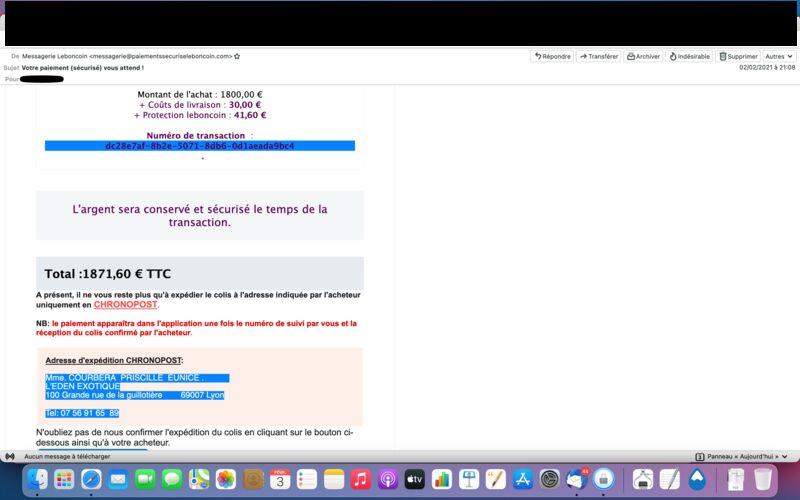Image resolution: width=800 pixels, height=500 pixels.
Task: Open the App Store from the dock
Action: (x=522, y=479)
